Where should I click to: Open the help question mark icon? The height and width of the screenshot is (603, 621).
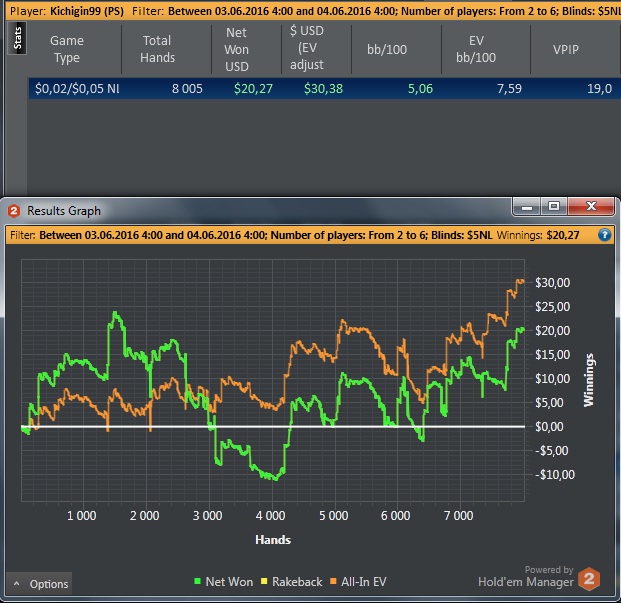click(604, 235)
